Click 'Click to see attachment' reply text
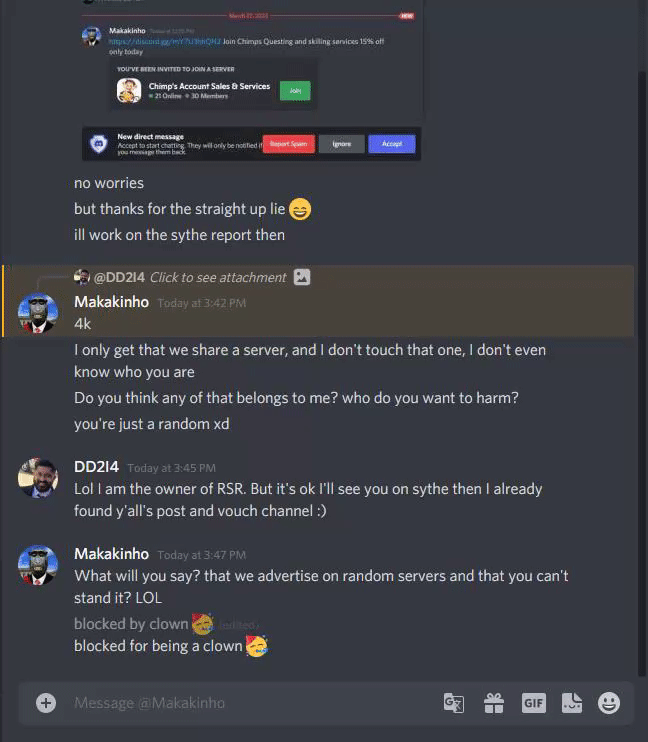Image resolution: width=648 pixels, height=742 pixels. (x=218, y=277)
